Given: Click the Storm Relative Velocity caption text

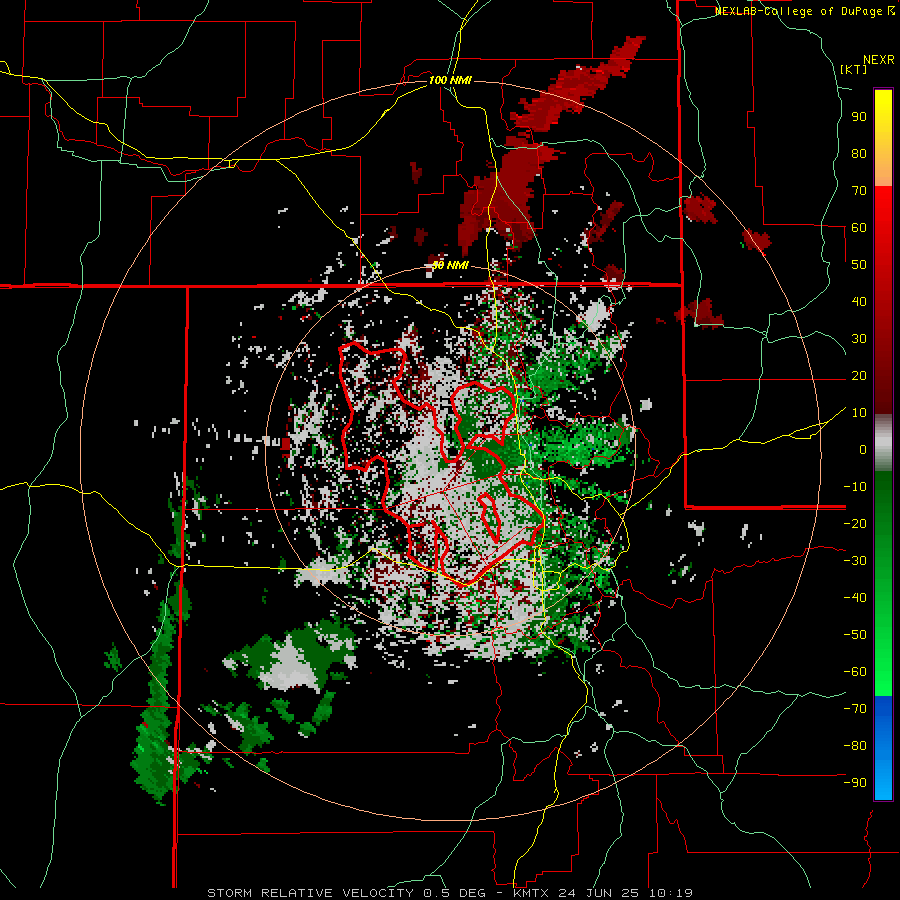Looking at the screenshot, I should click(x=450, y=893).
